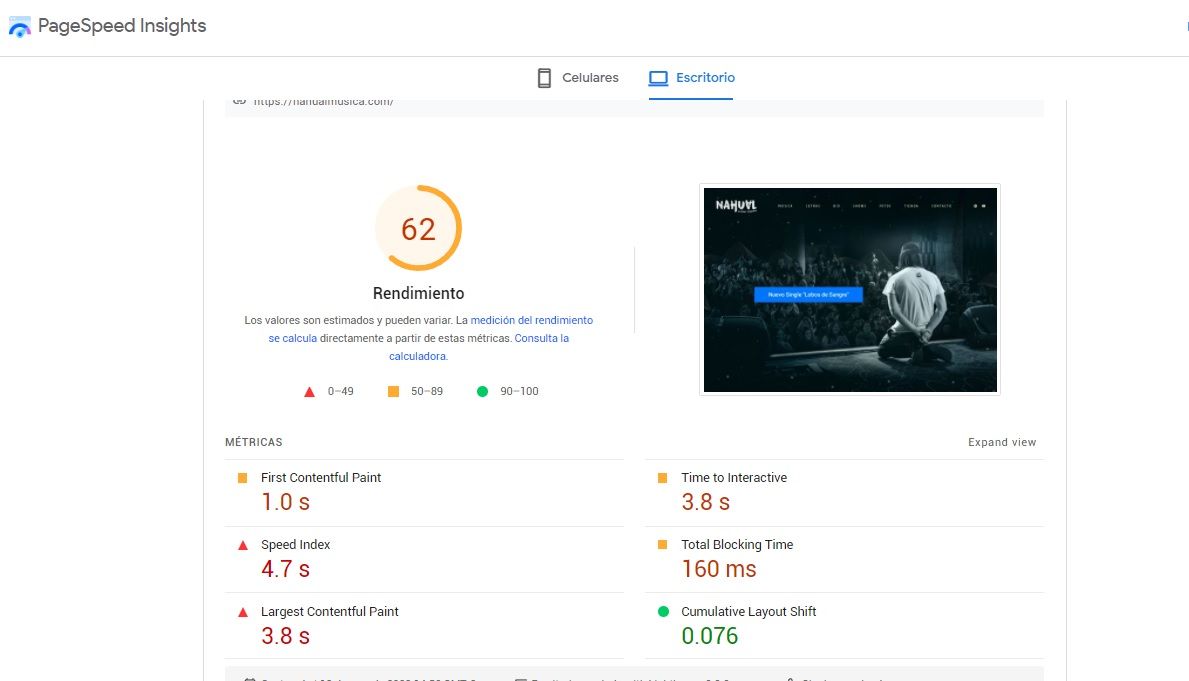This screenshot has height=681, width=1189.
Task: Click the 50–89 legend range text
Action: 427,391
